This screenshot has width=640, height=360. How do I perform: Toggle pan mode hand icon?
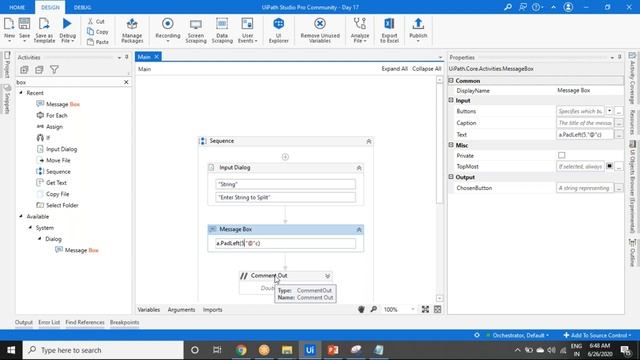(x=361, y=309)
